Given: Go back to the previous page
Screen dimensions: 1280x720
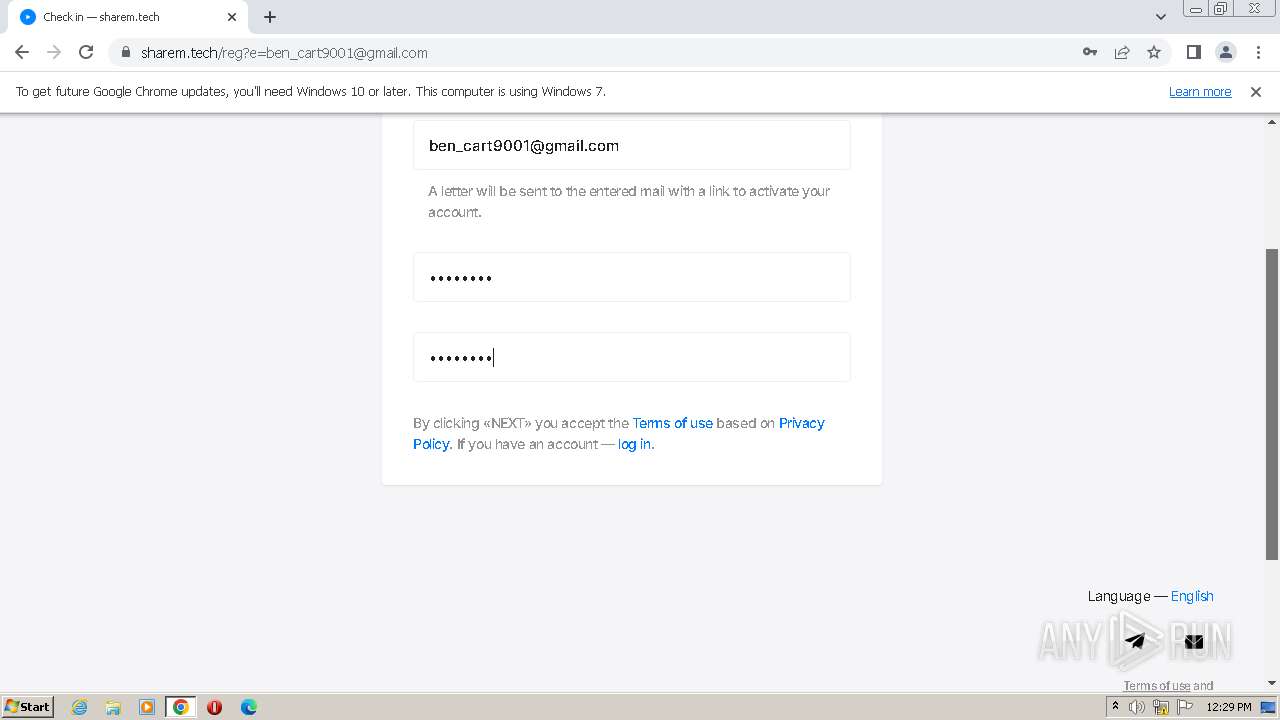Looking at the screenshot, I should point(22,52).
